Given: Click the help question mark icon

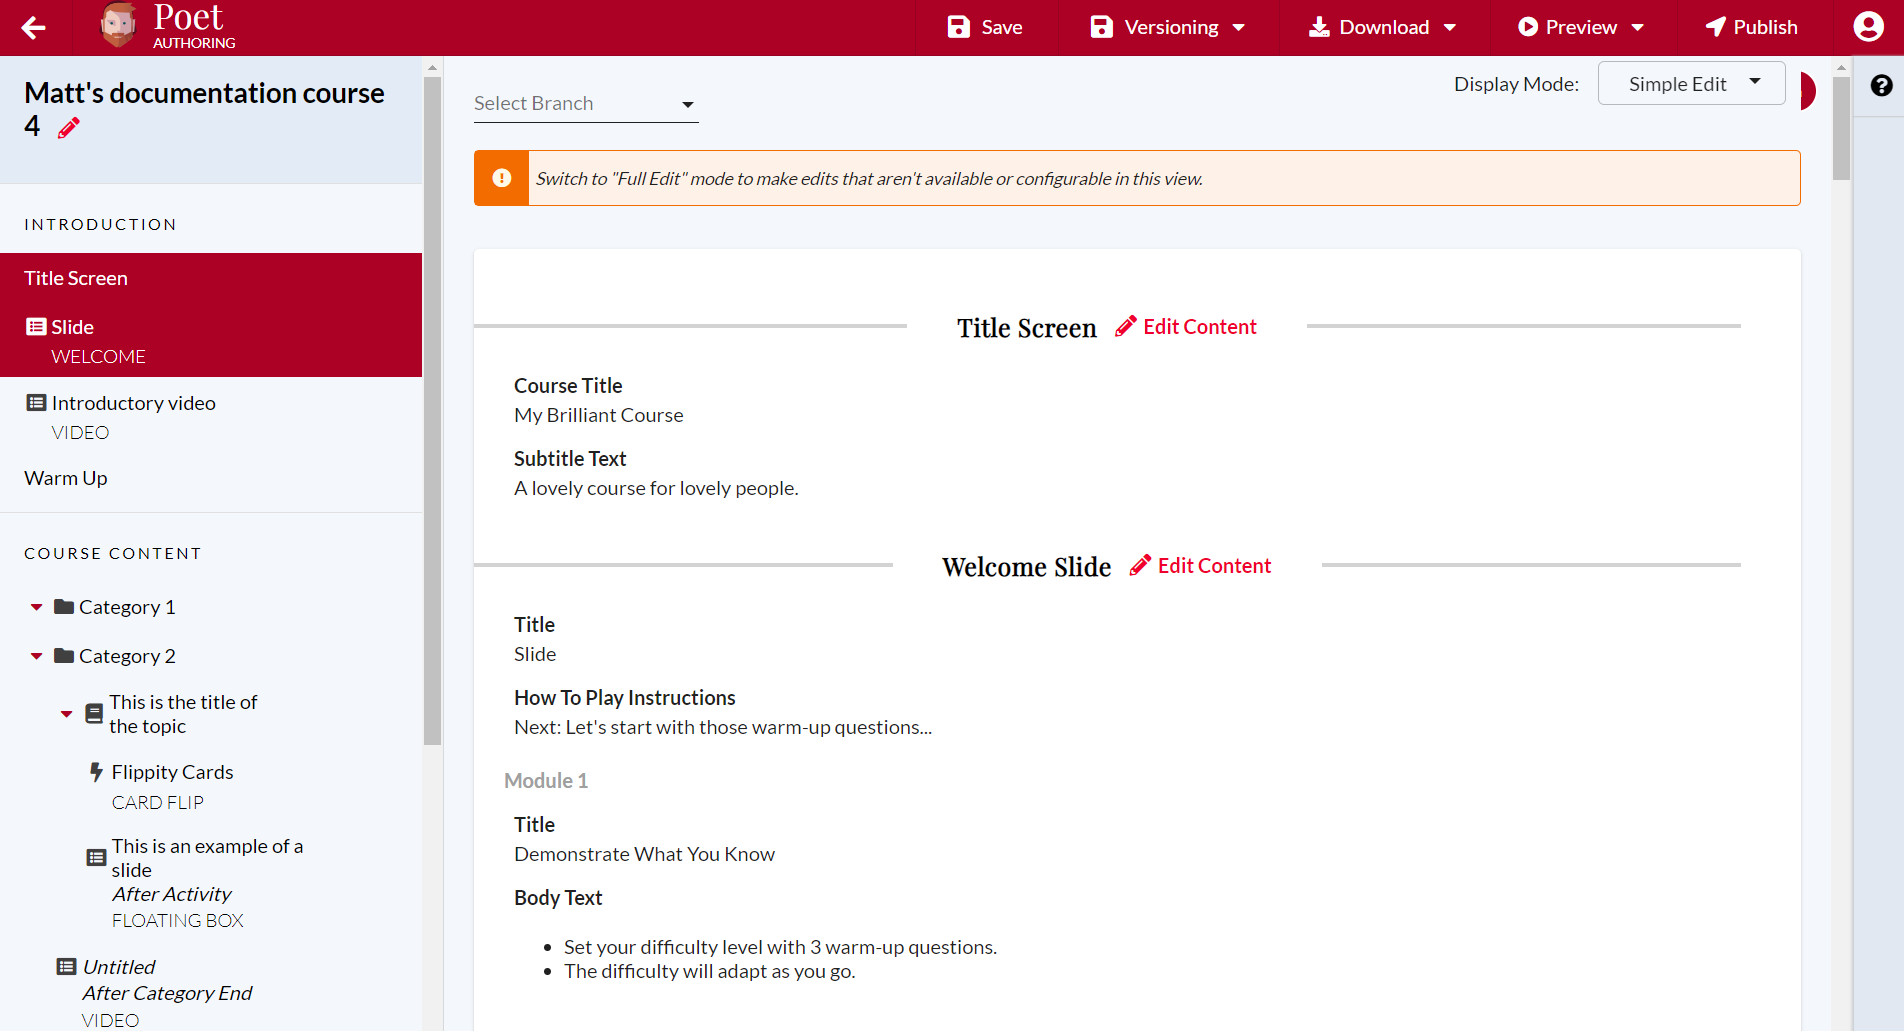Looking at the screenshot, I should click(x=1884, y=87).
